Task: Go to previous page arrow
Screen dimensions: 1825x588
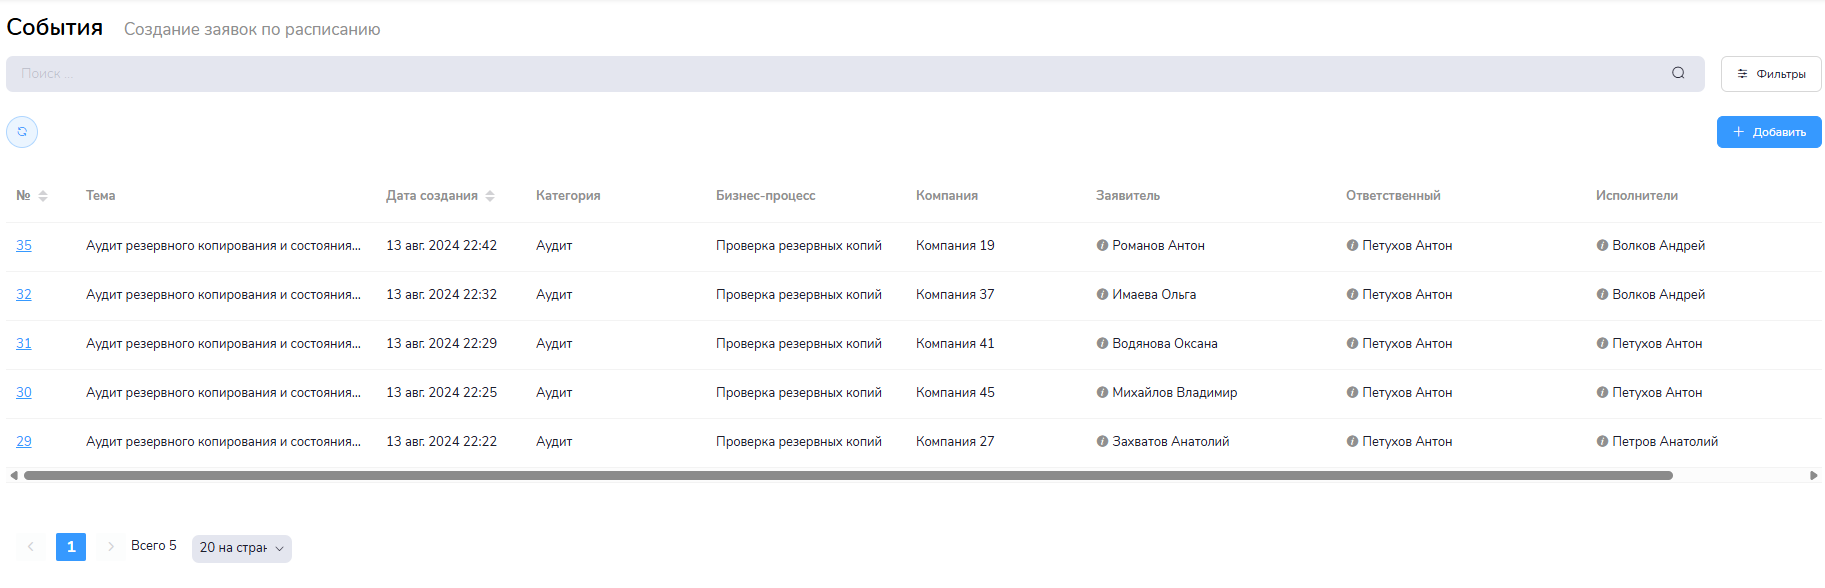Action: pos(31,546)
